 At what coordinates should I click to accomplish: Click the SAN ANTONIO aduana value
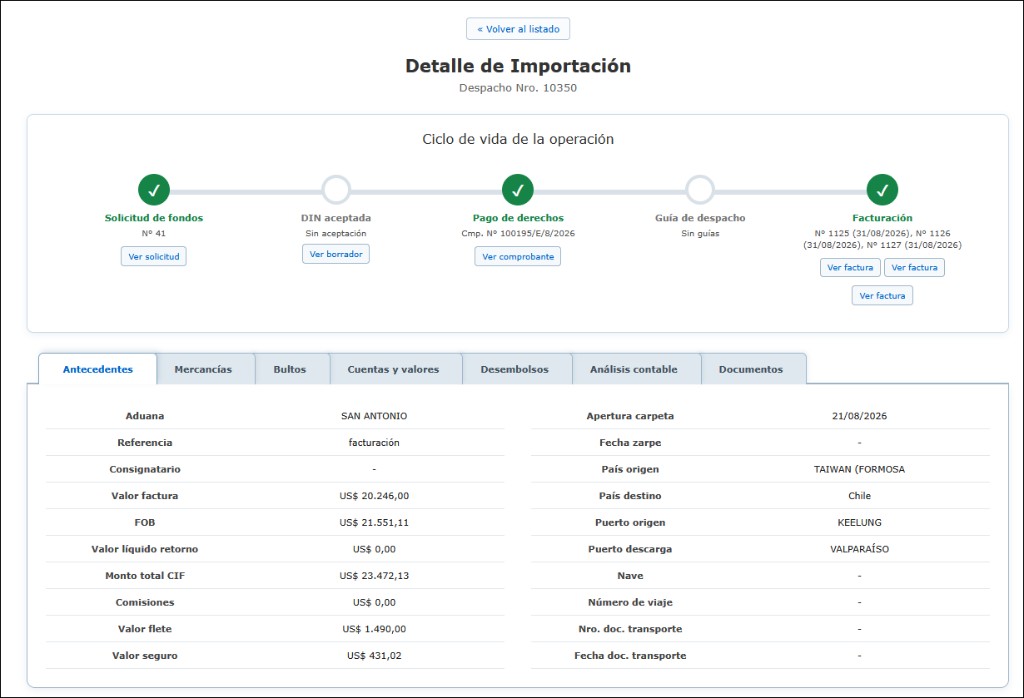(374, 416)
